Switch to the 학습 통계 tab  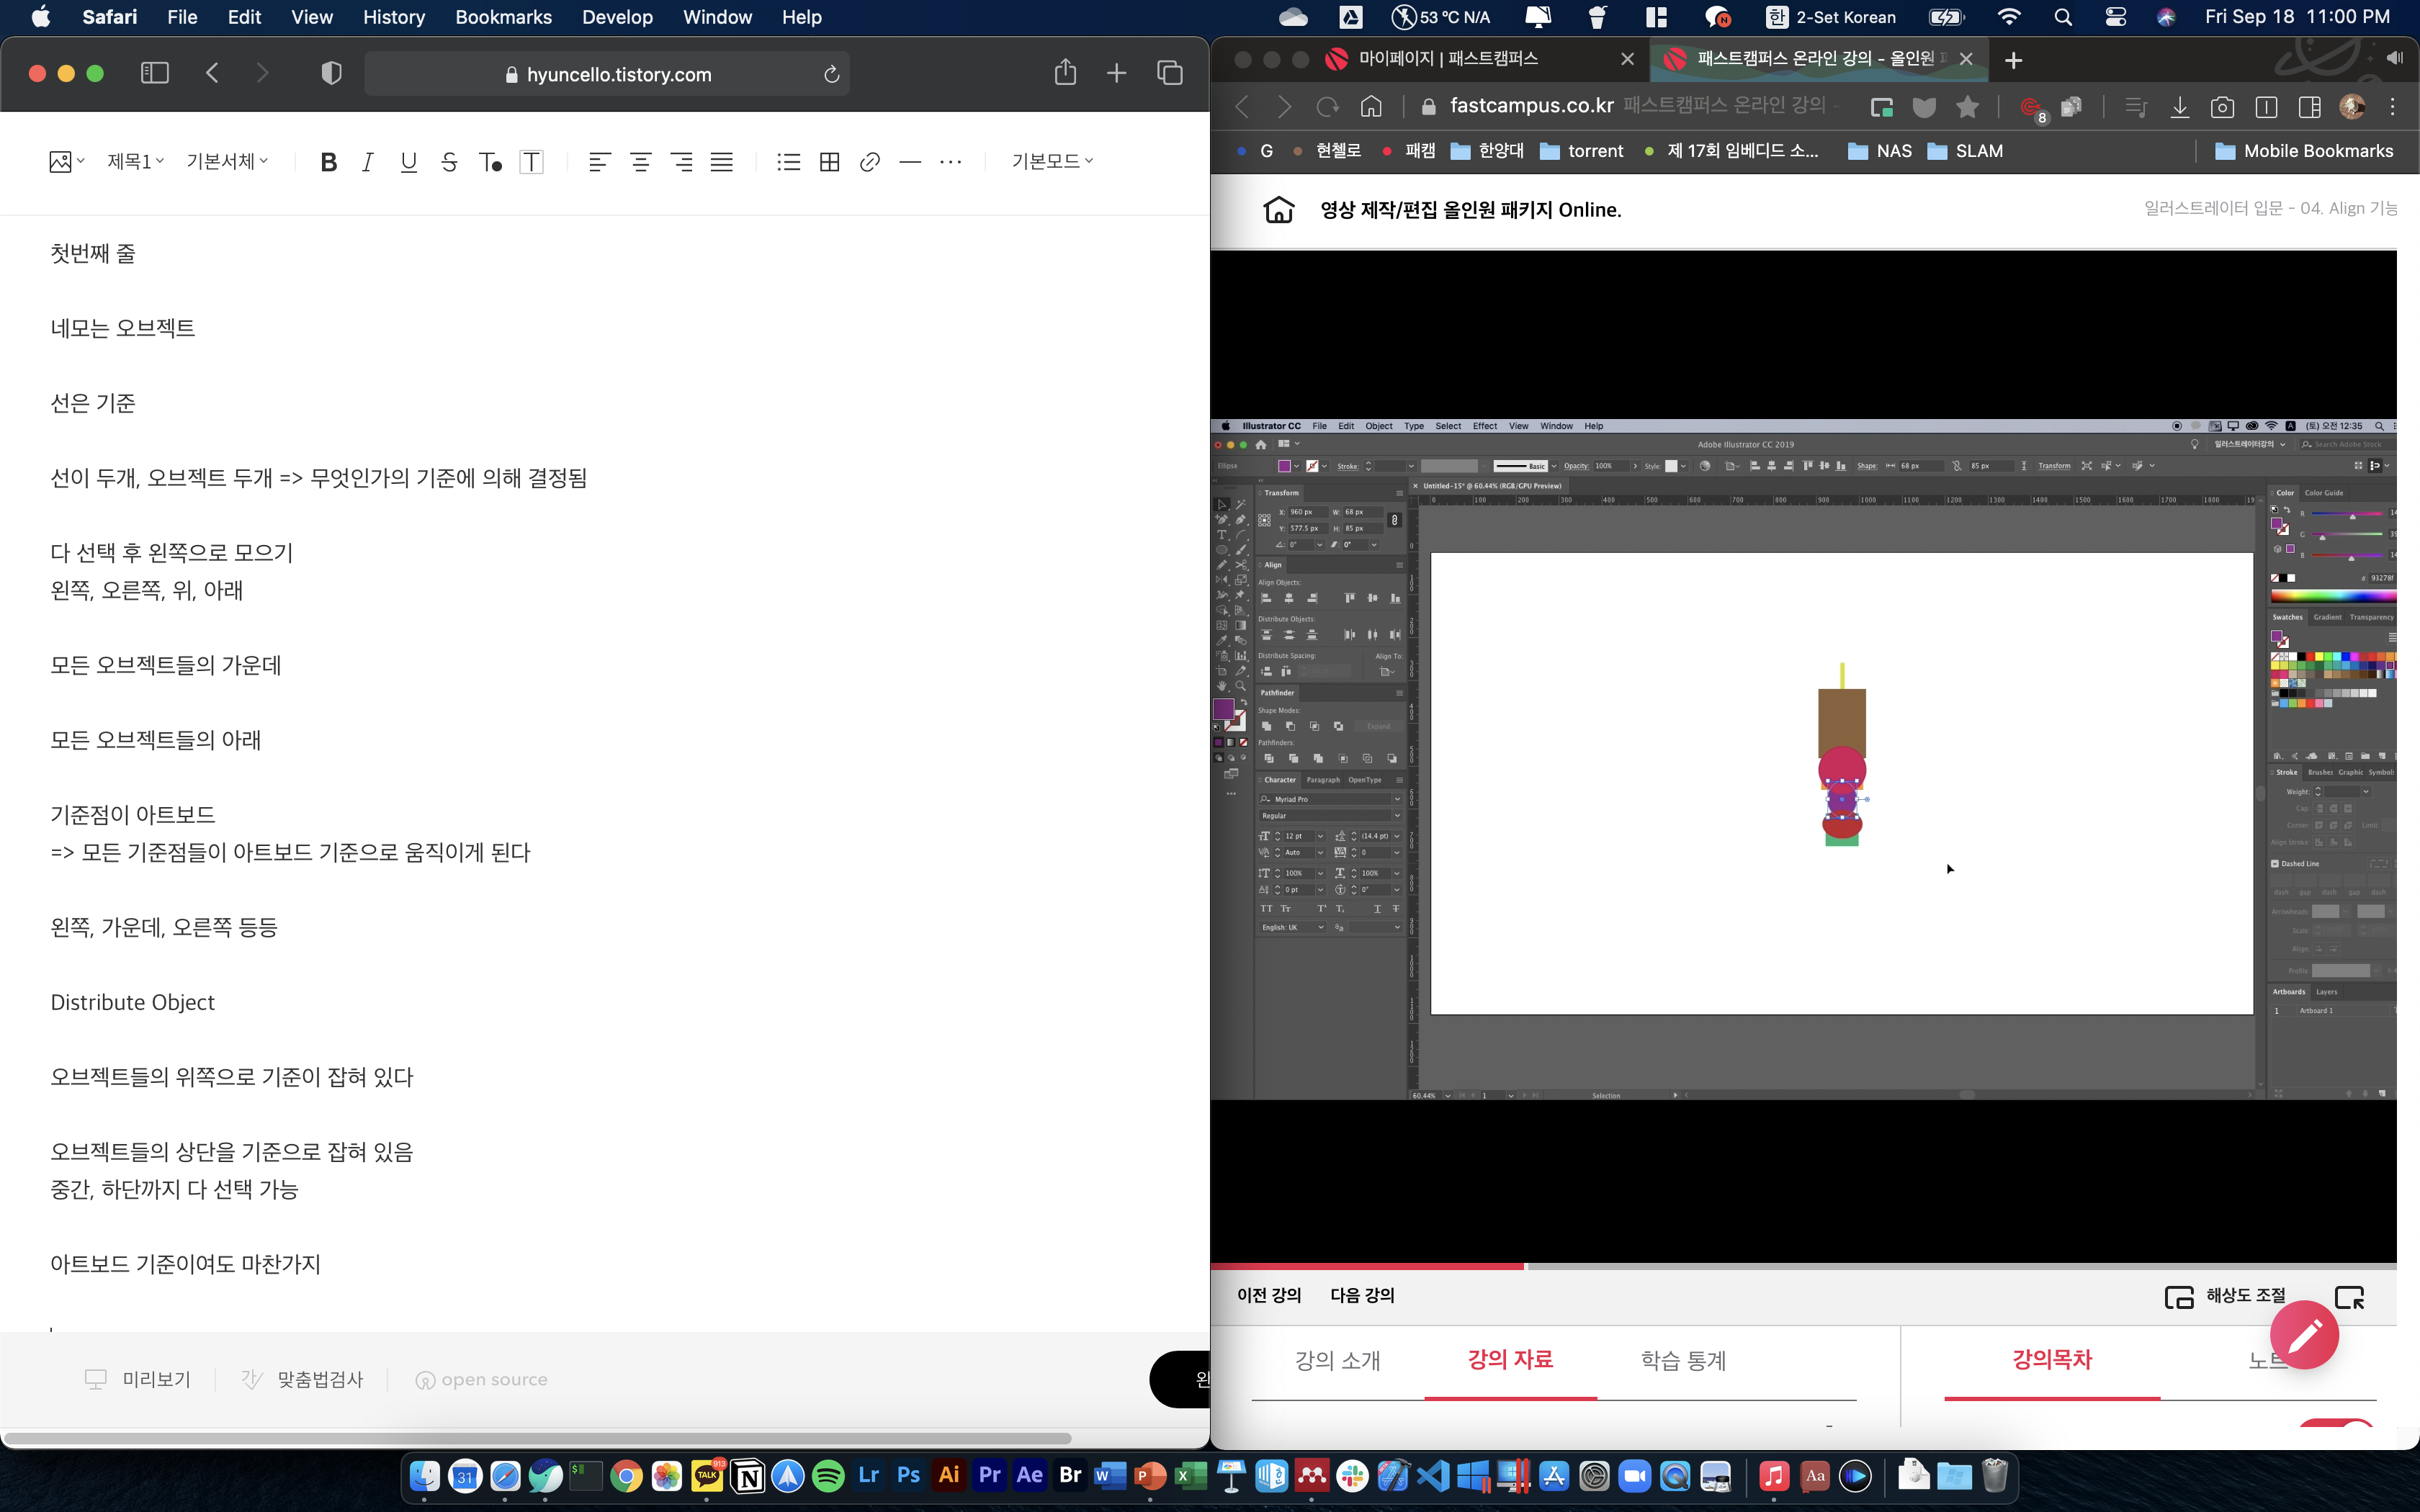pos(1683,1360)
